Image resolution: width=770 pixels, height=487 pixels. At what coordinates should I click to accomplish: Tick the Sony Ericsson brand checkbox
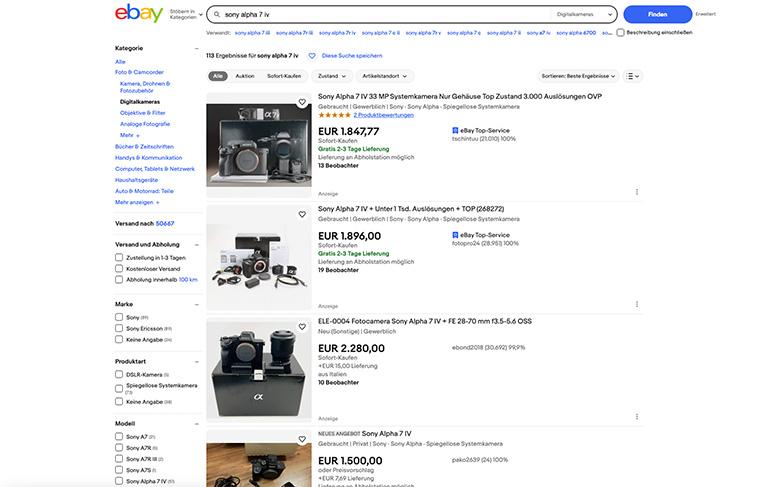[119, 328]
